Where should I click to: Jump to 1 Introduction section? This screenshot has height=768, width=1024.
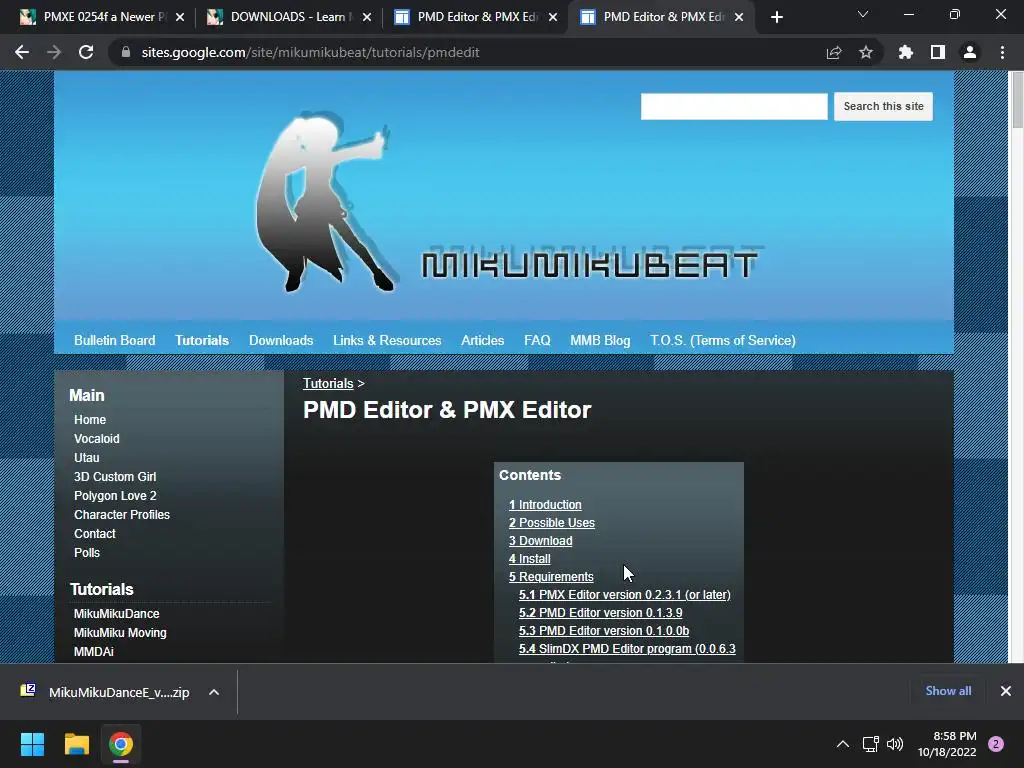tap(545, 505)
